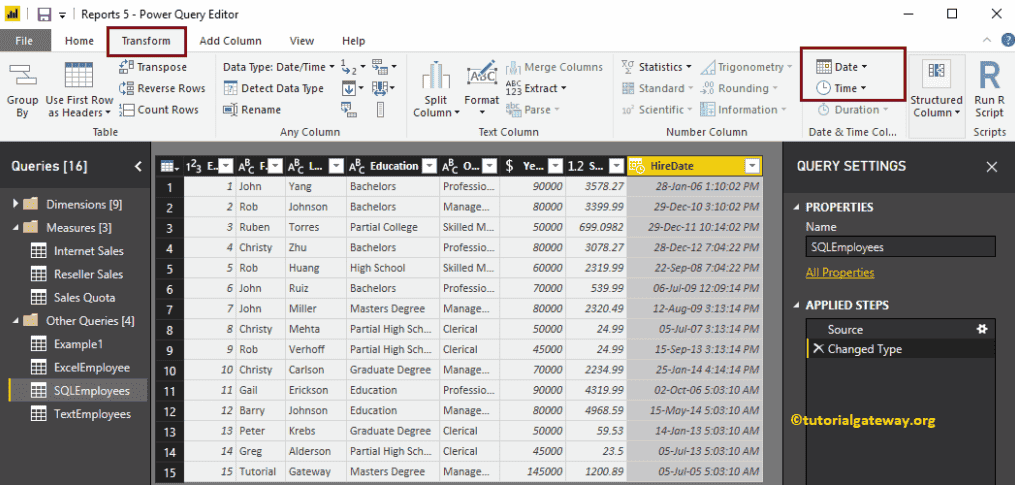The width and height of the screenshot is (1015, 485).
Task: Click the All Properties link
Action: pos(840,272)
